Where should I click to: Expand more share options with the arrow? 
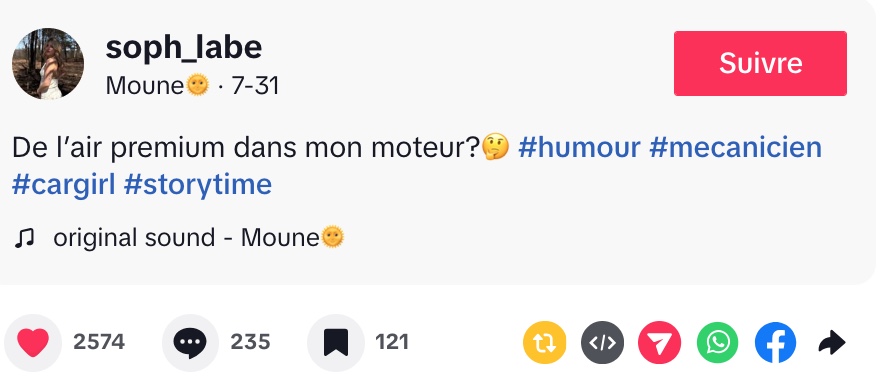click(831, 342)
